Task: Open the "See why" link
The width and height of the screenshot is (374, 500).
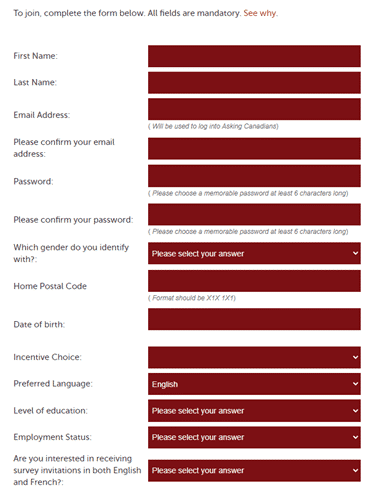Action: click(260, 13)
